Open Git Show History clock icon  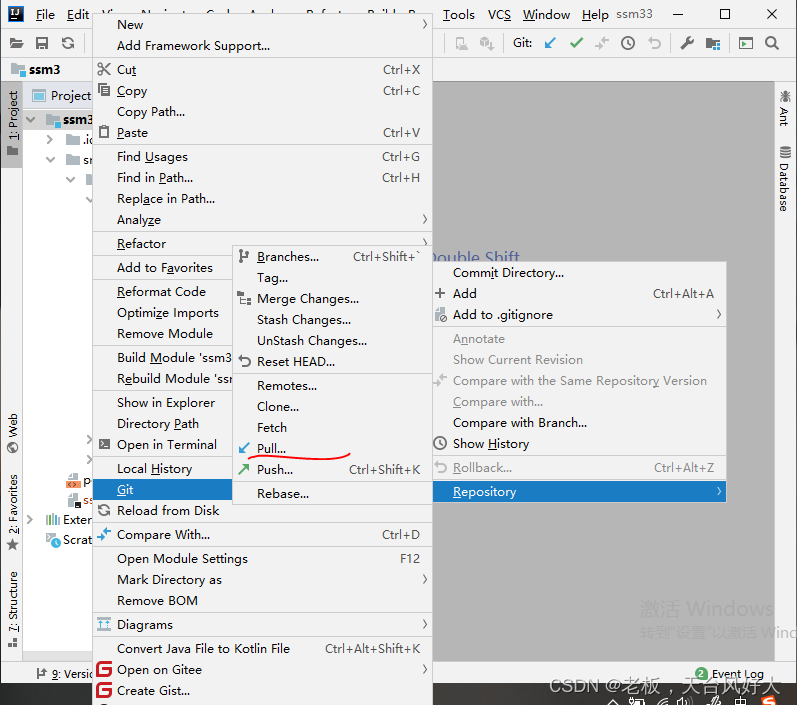(628, 43)
